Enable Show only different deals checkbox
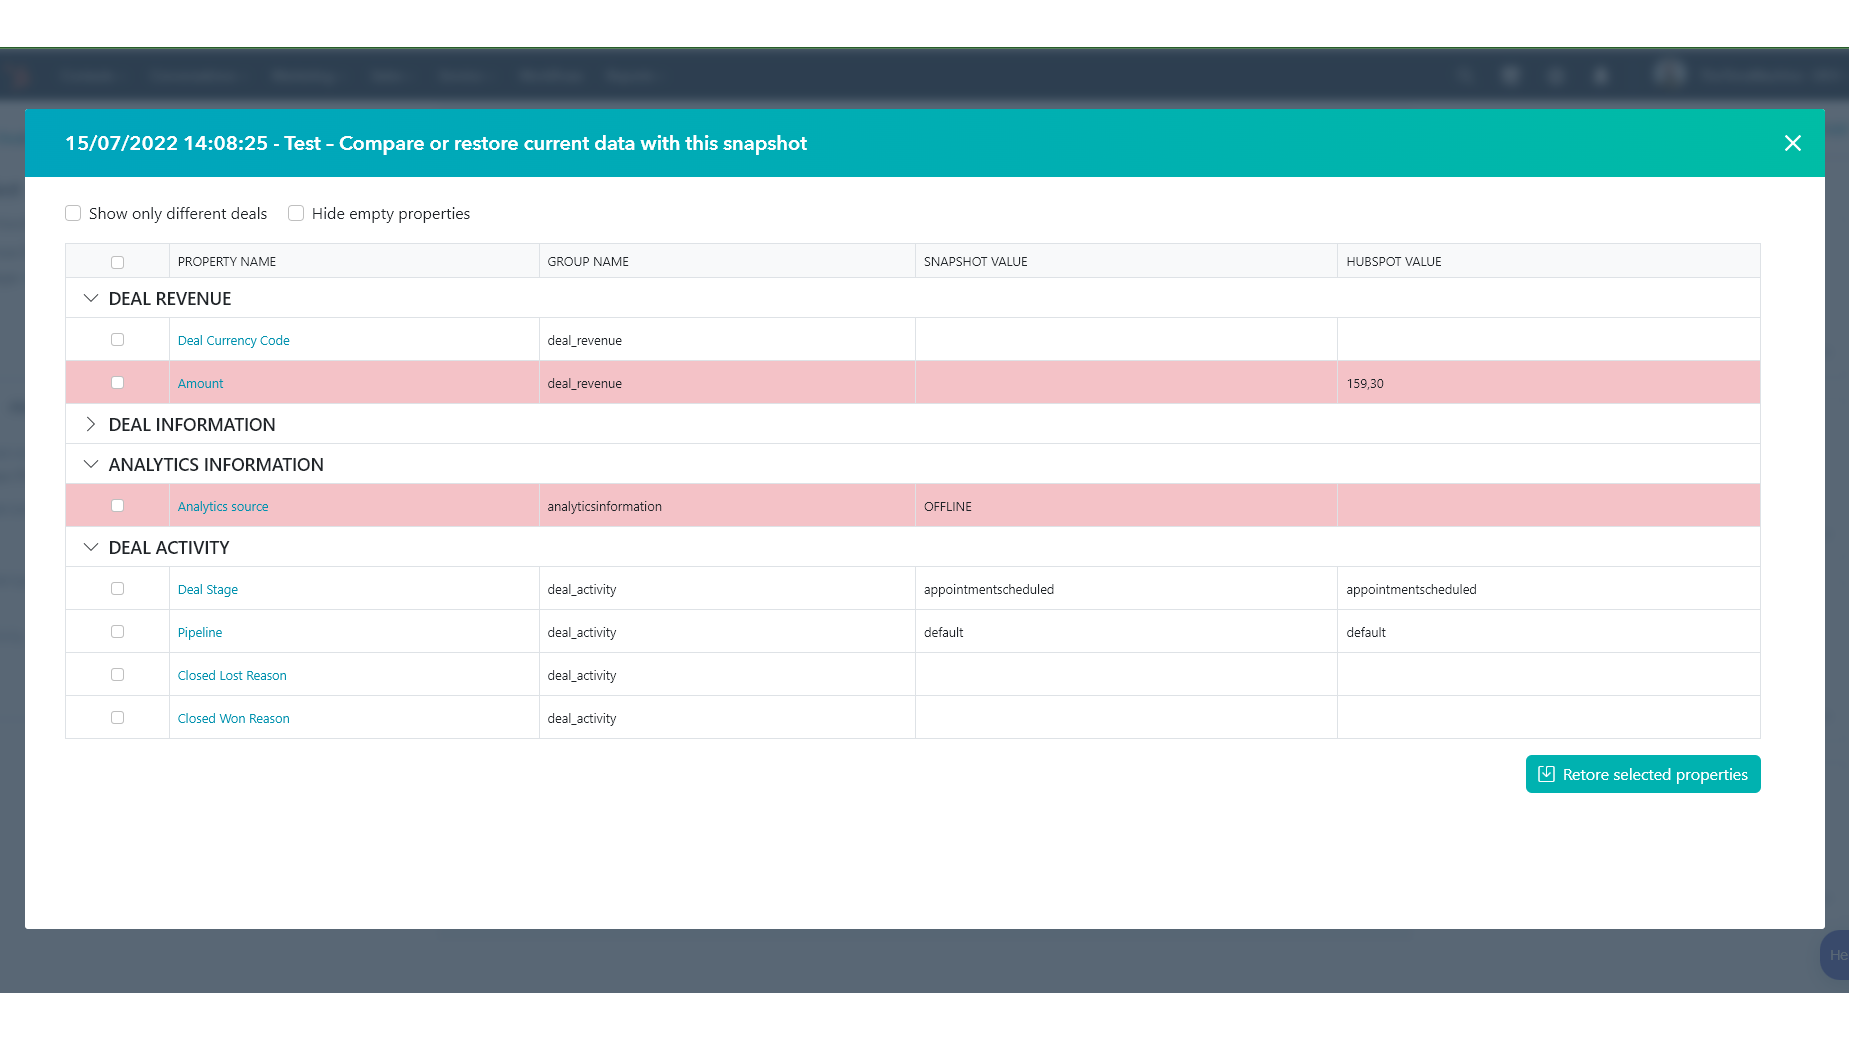 (x=73, y=213)
